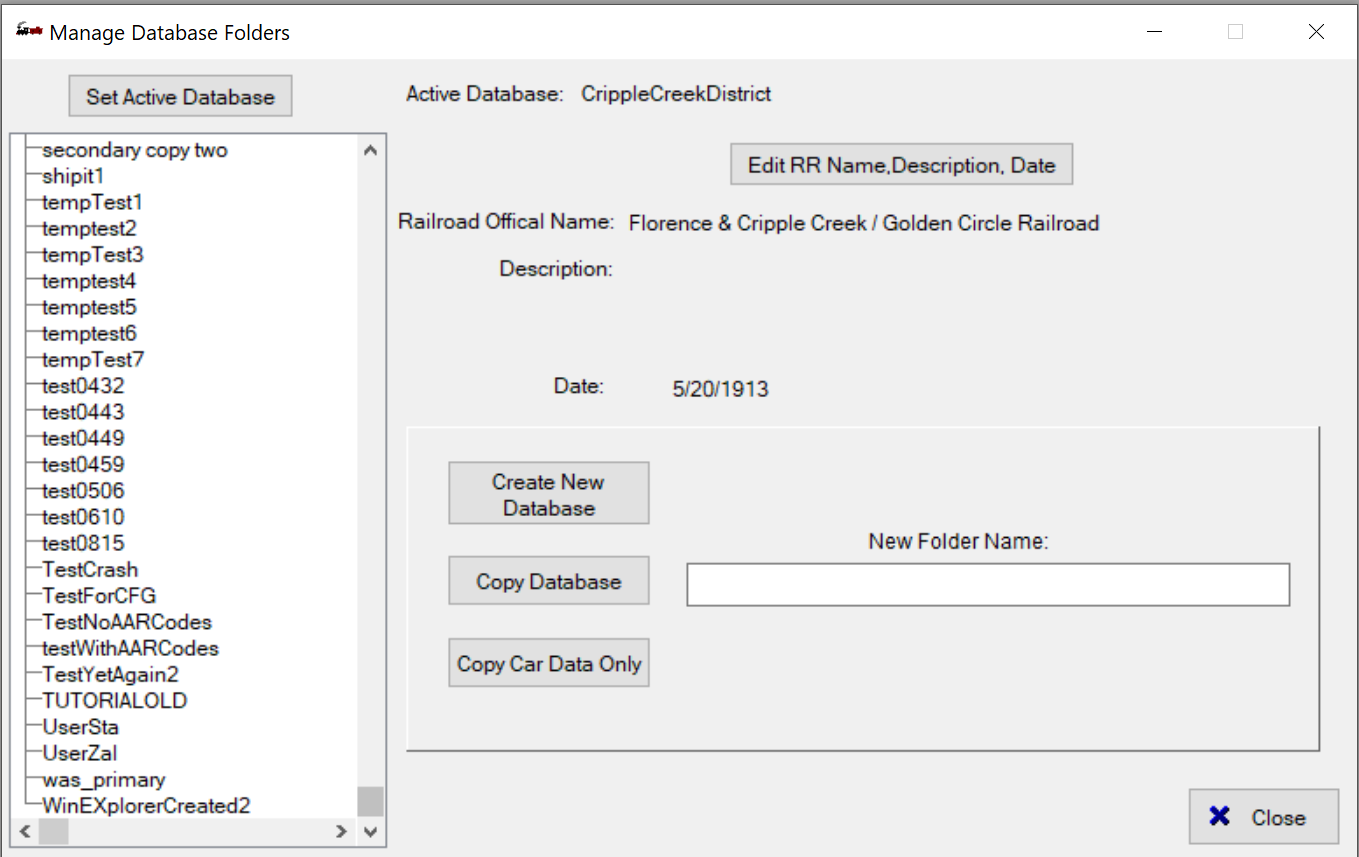Select tempTest1 in the folder tree

92,202
